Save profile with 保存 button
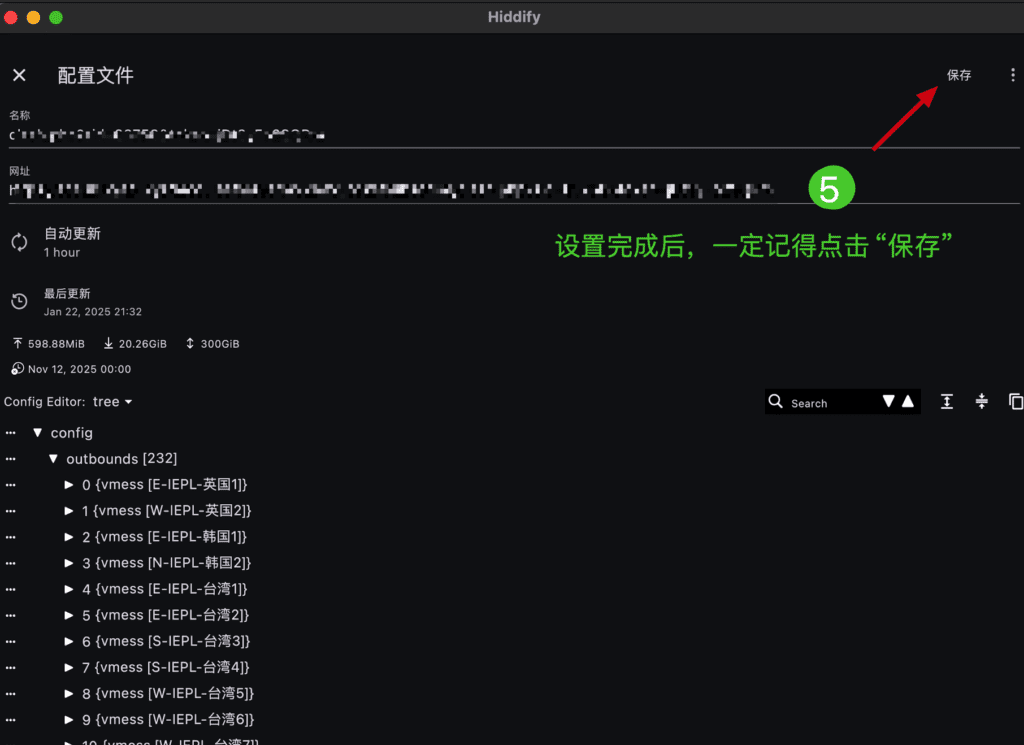The width and height of the screenshot is (1024, 745). [x=959, y=75]
